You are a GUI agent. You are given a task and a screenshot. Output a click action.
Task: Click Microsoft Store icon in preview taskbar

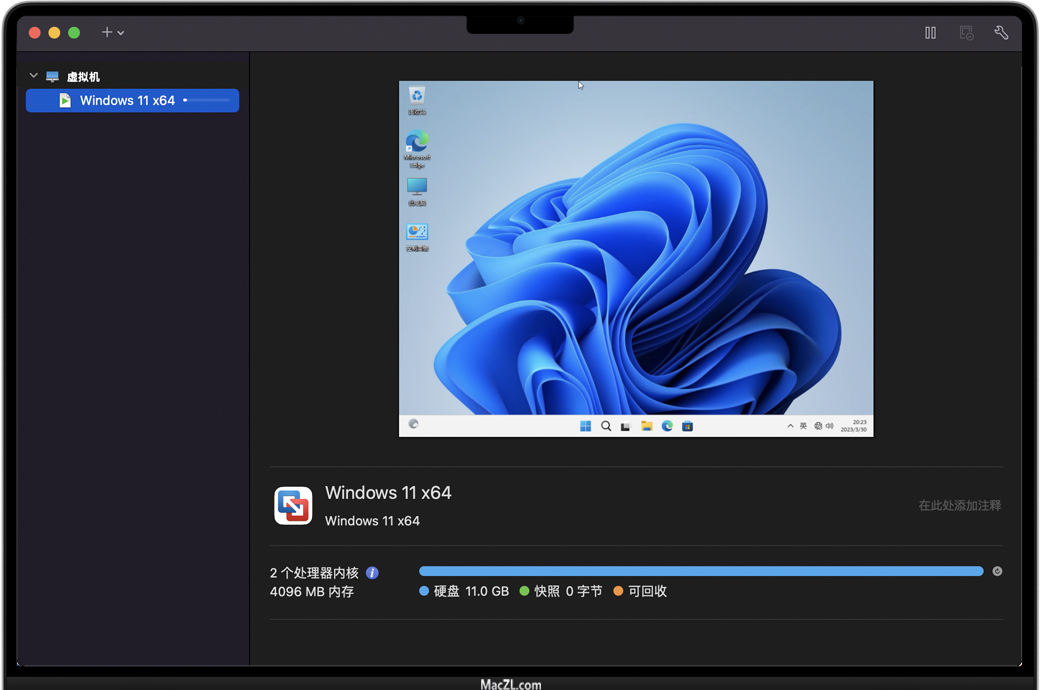point(687,426)
